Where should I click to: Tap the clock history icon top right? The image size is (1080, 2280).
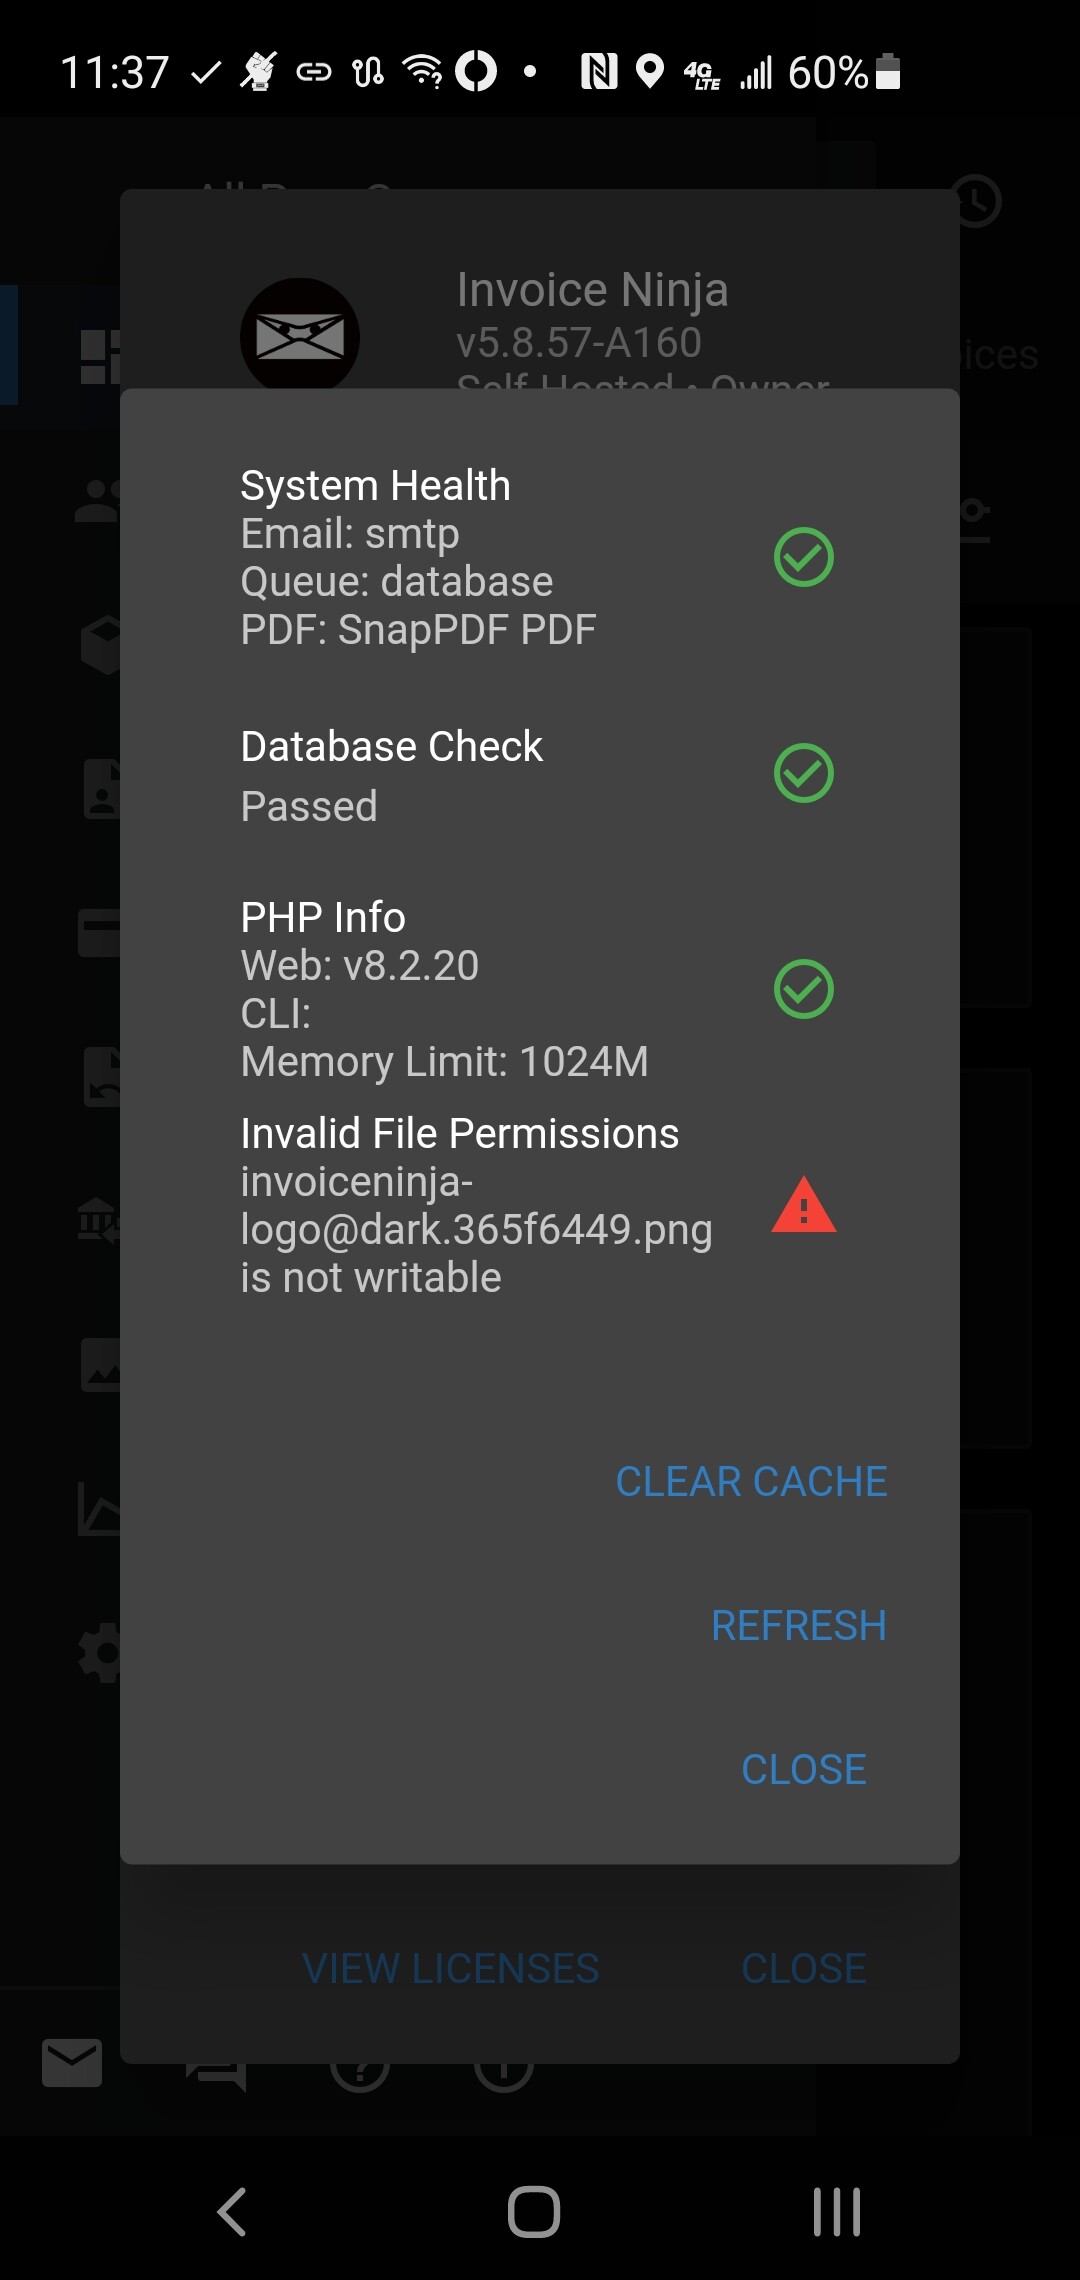[974, 200]
